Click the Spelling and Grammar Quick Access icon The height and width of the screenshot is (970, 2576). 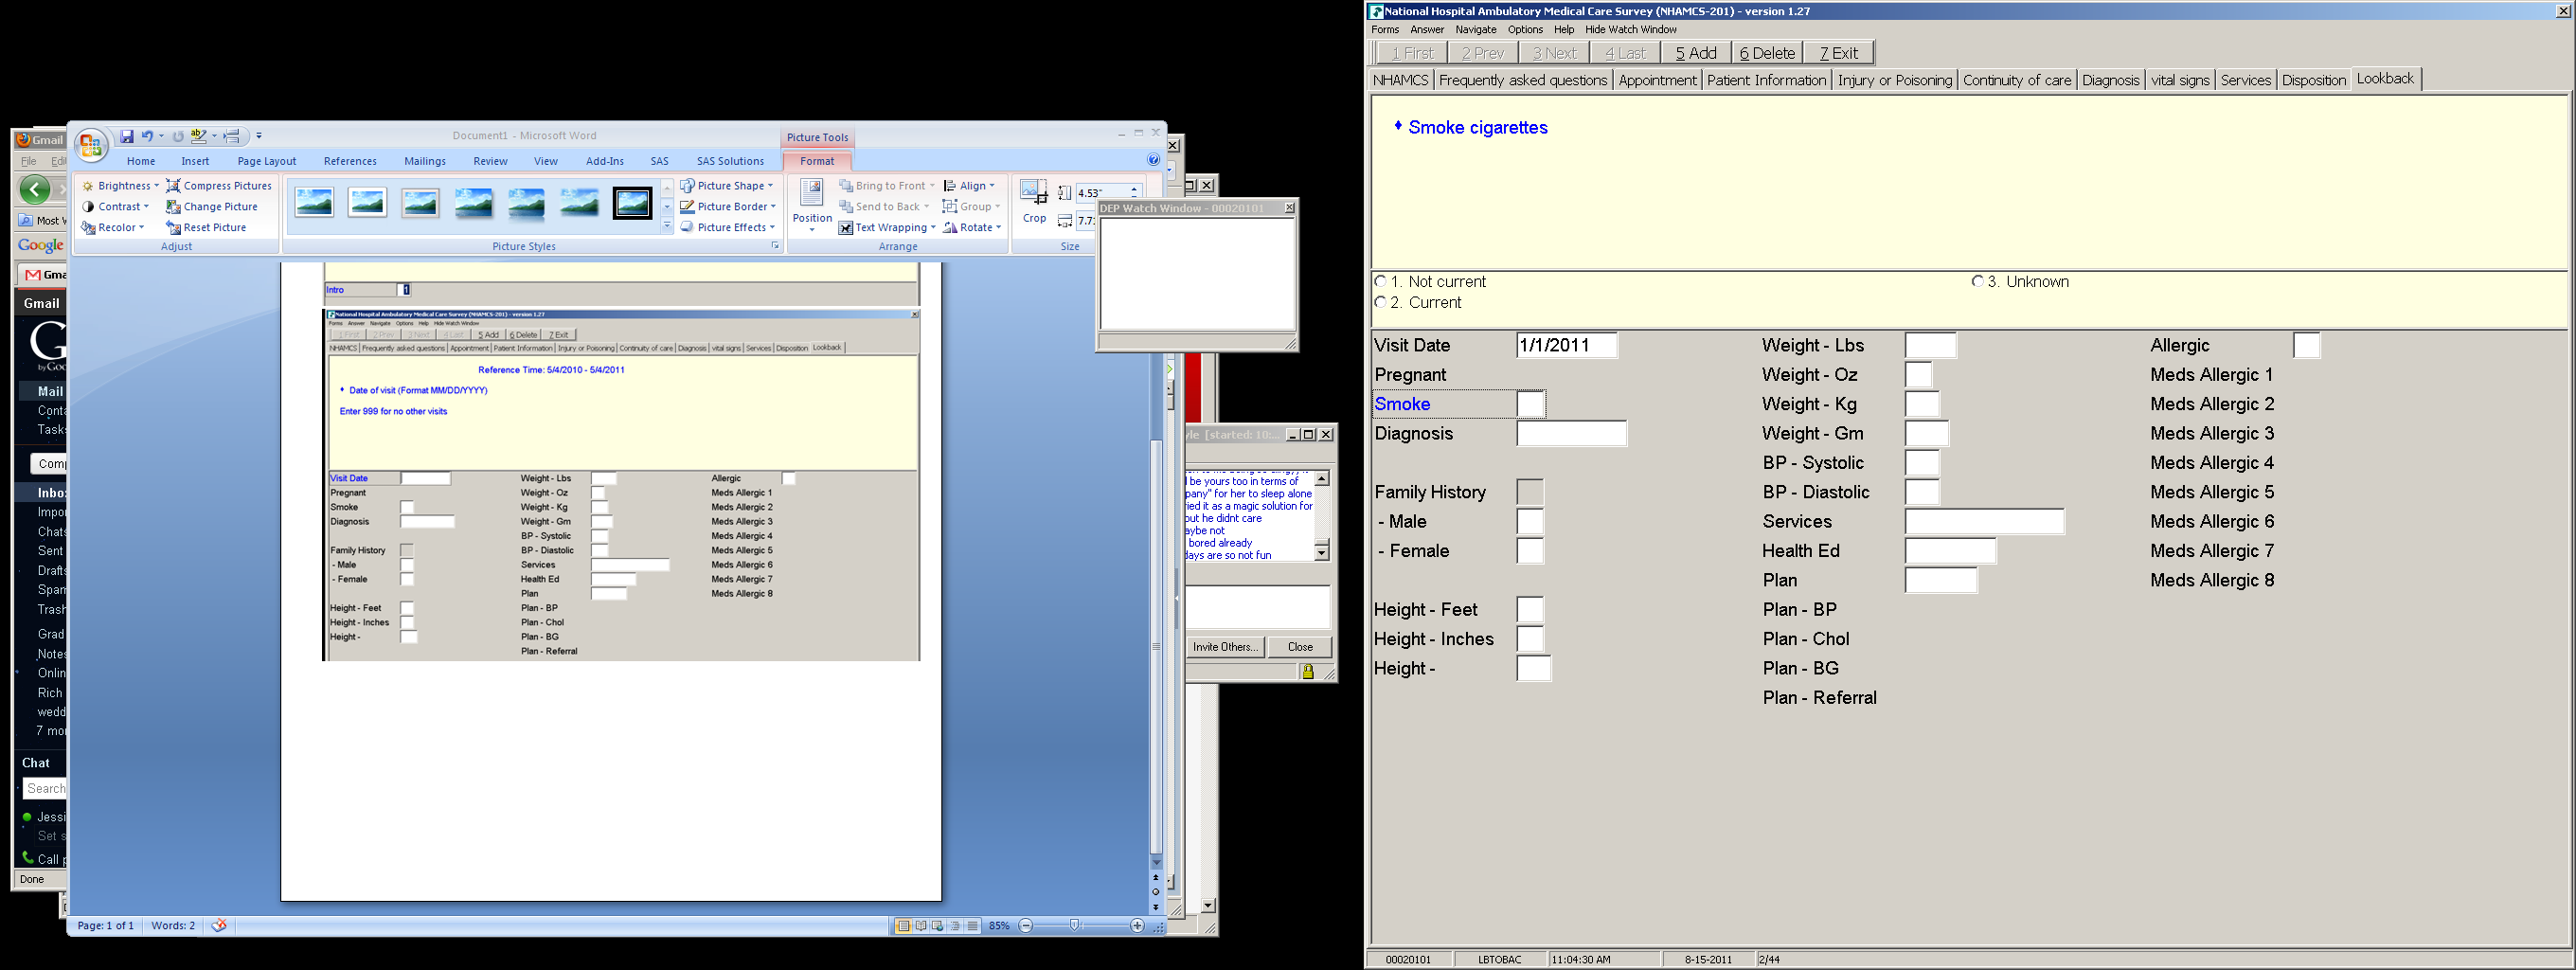coord(198,136)
